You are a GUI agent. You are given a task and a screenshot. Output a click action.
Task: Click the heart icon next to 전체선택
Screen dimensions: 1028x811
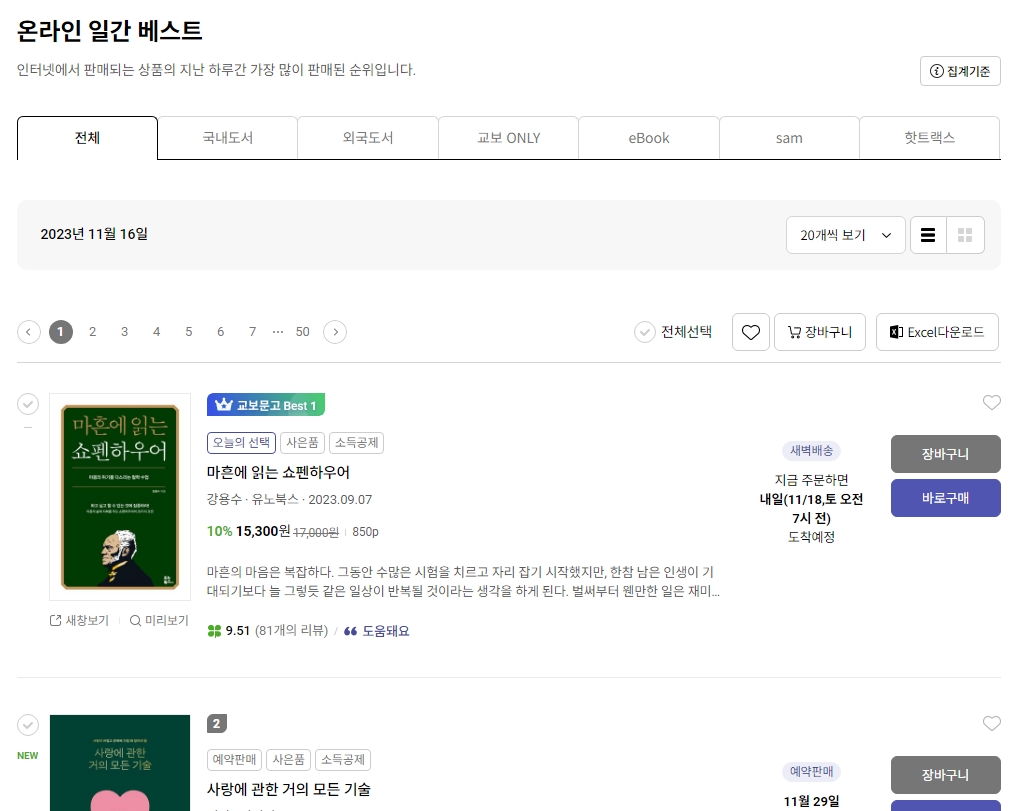coord(751,332)
